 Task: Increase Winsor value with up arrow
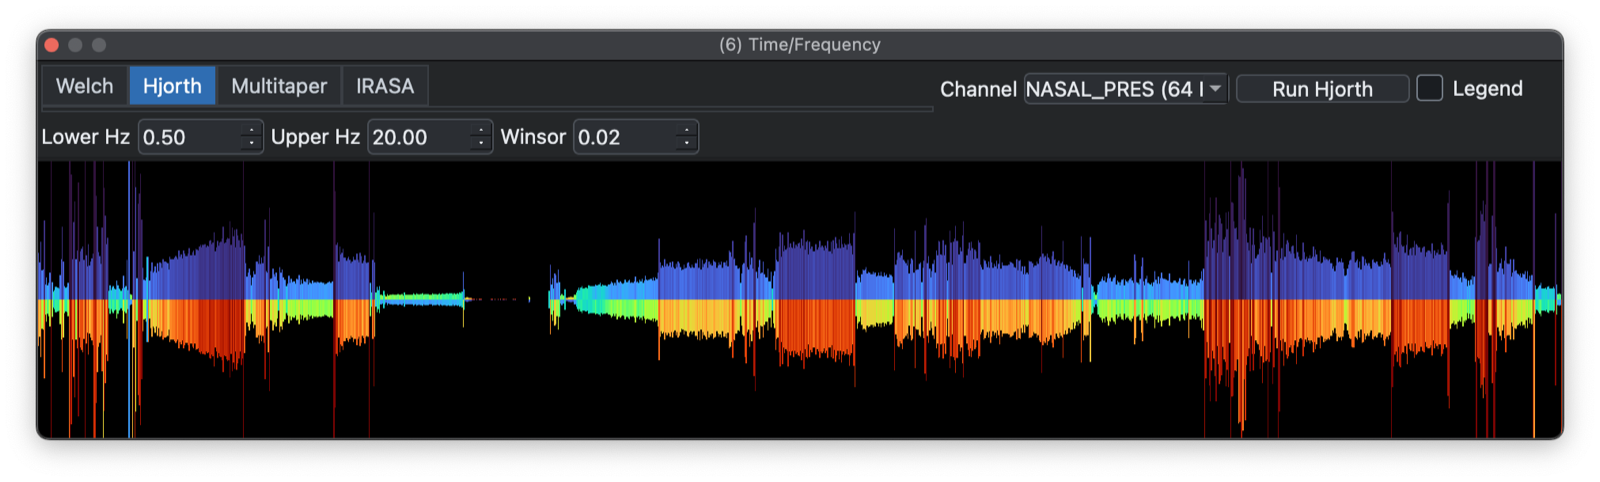click(x=686, y=130)
